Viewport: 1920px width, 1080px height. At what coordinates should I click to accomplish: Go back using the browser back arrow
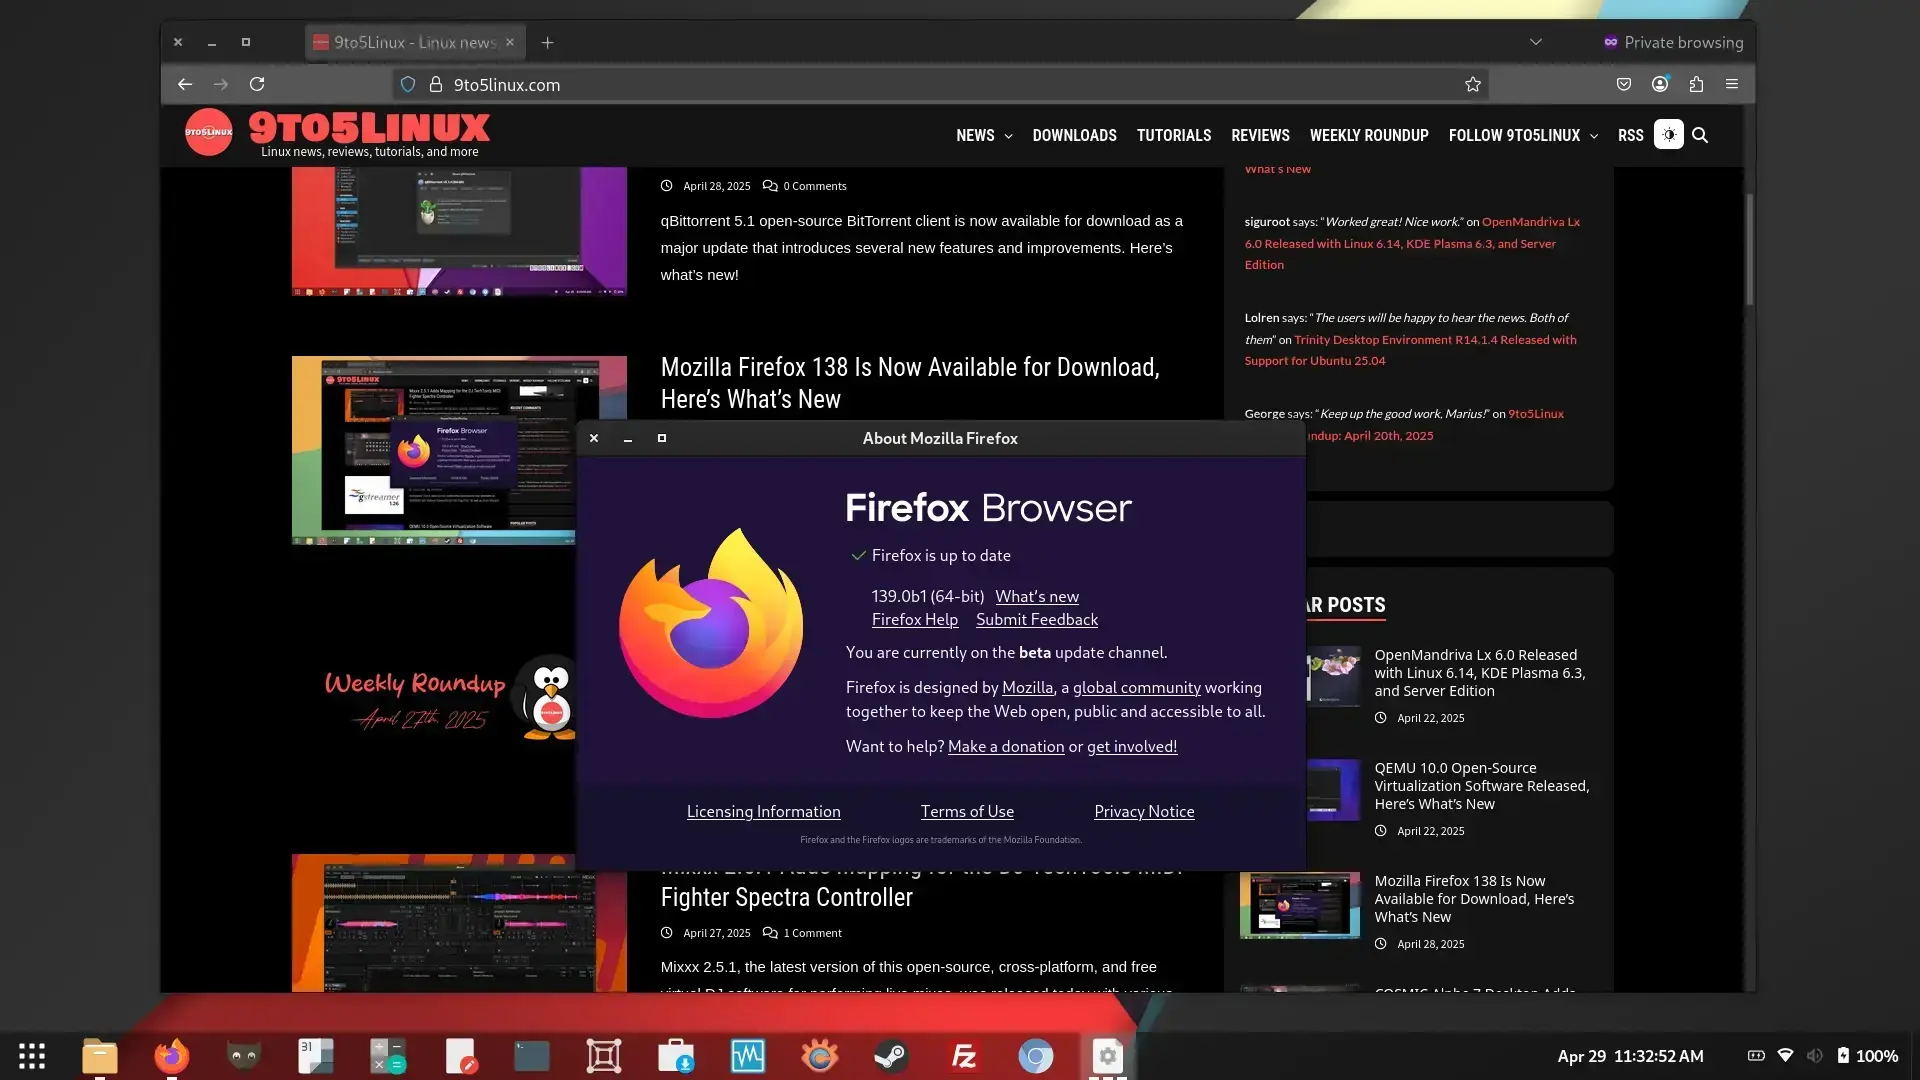pos(185,85)
